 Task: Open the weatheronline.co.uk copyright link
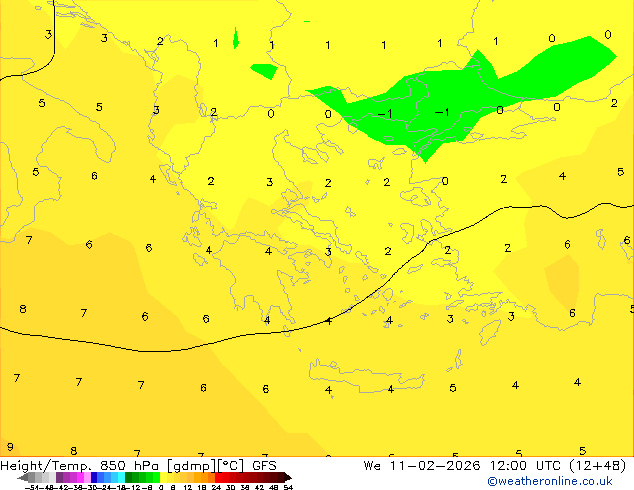point(550,481)
